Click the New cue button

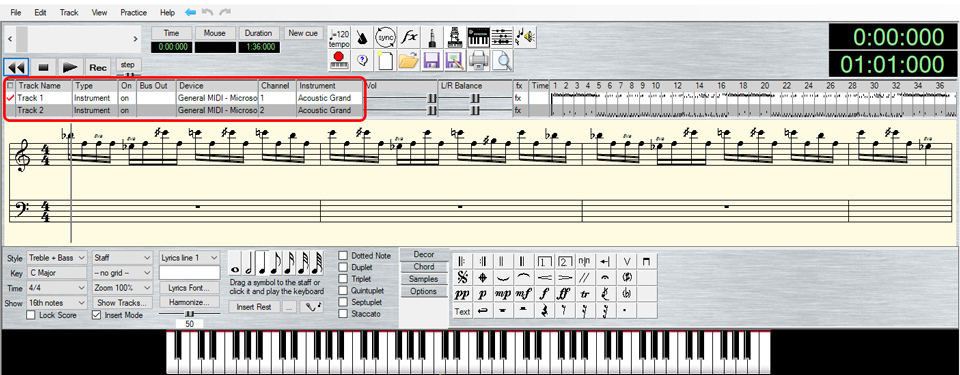pos(303,33)
